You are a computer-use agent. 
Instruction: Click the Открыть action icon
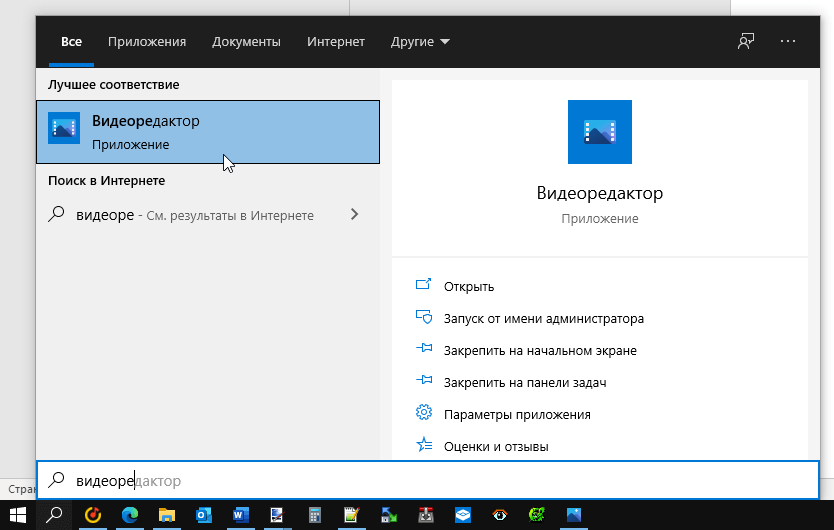click(x=423, y=284)
